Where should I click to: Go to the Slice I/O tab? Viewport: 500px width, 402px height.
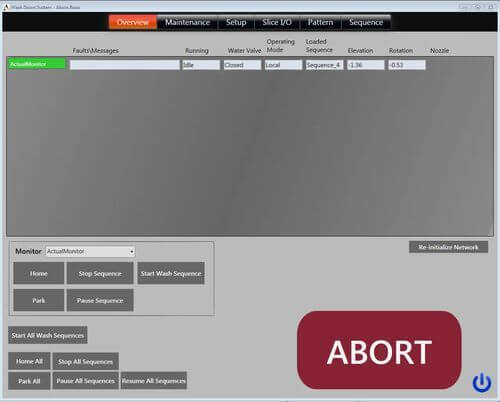pyautogui.click(x=277, y=22)
